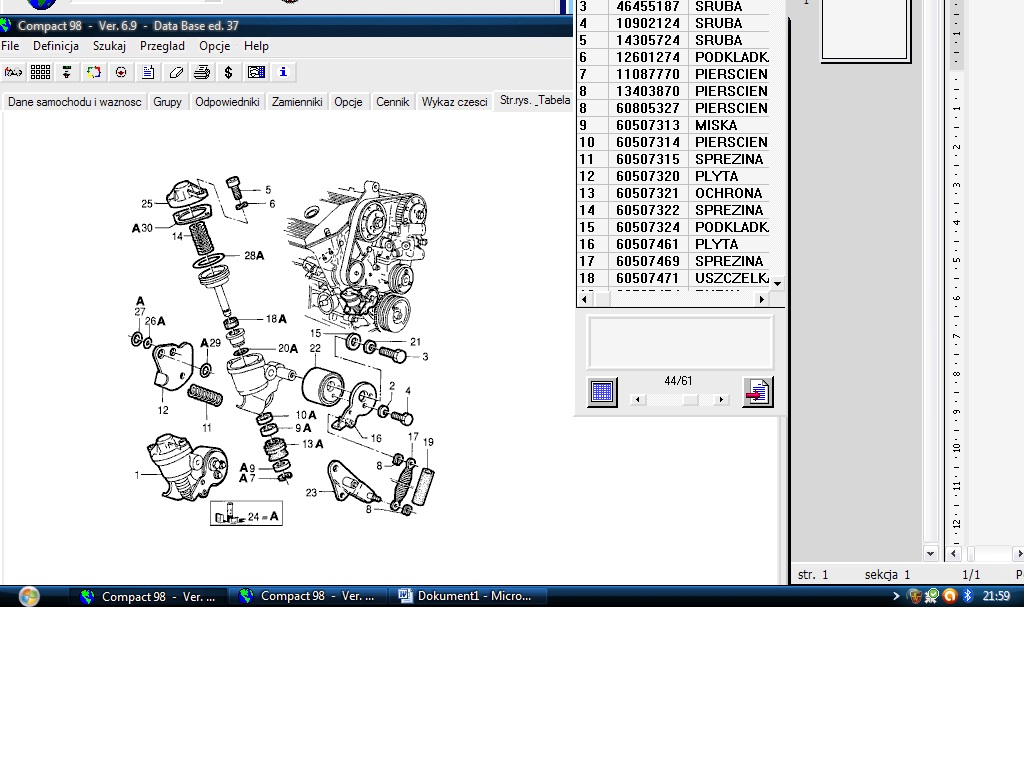Click the eraser icon in the toolbar
Viewport: 1024px width, 768px height.
coord(176,72)
